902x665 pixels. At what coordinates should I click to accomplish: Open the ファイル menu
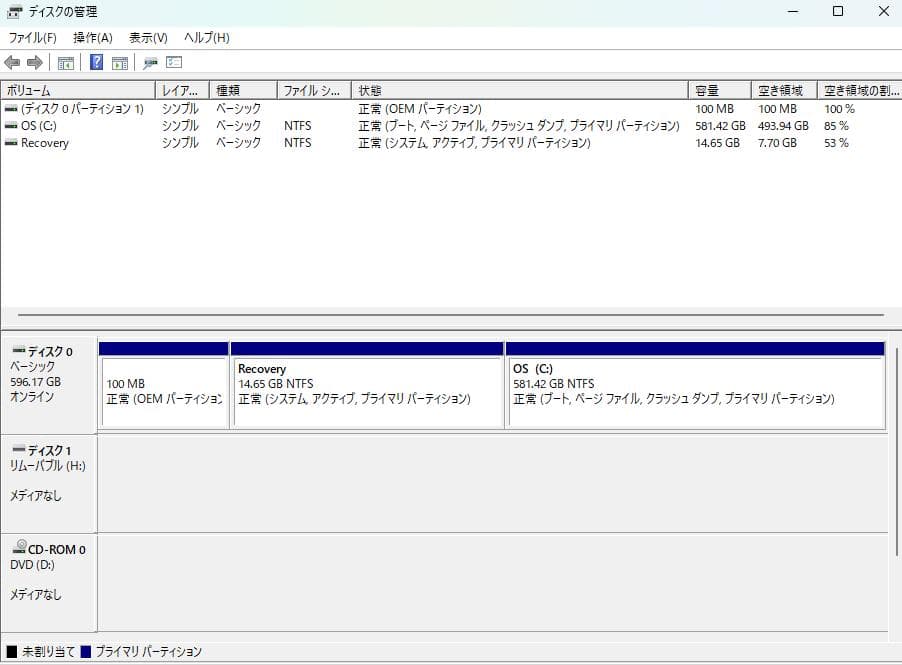(27, 37)
